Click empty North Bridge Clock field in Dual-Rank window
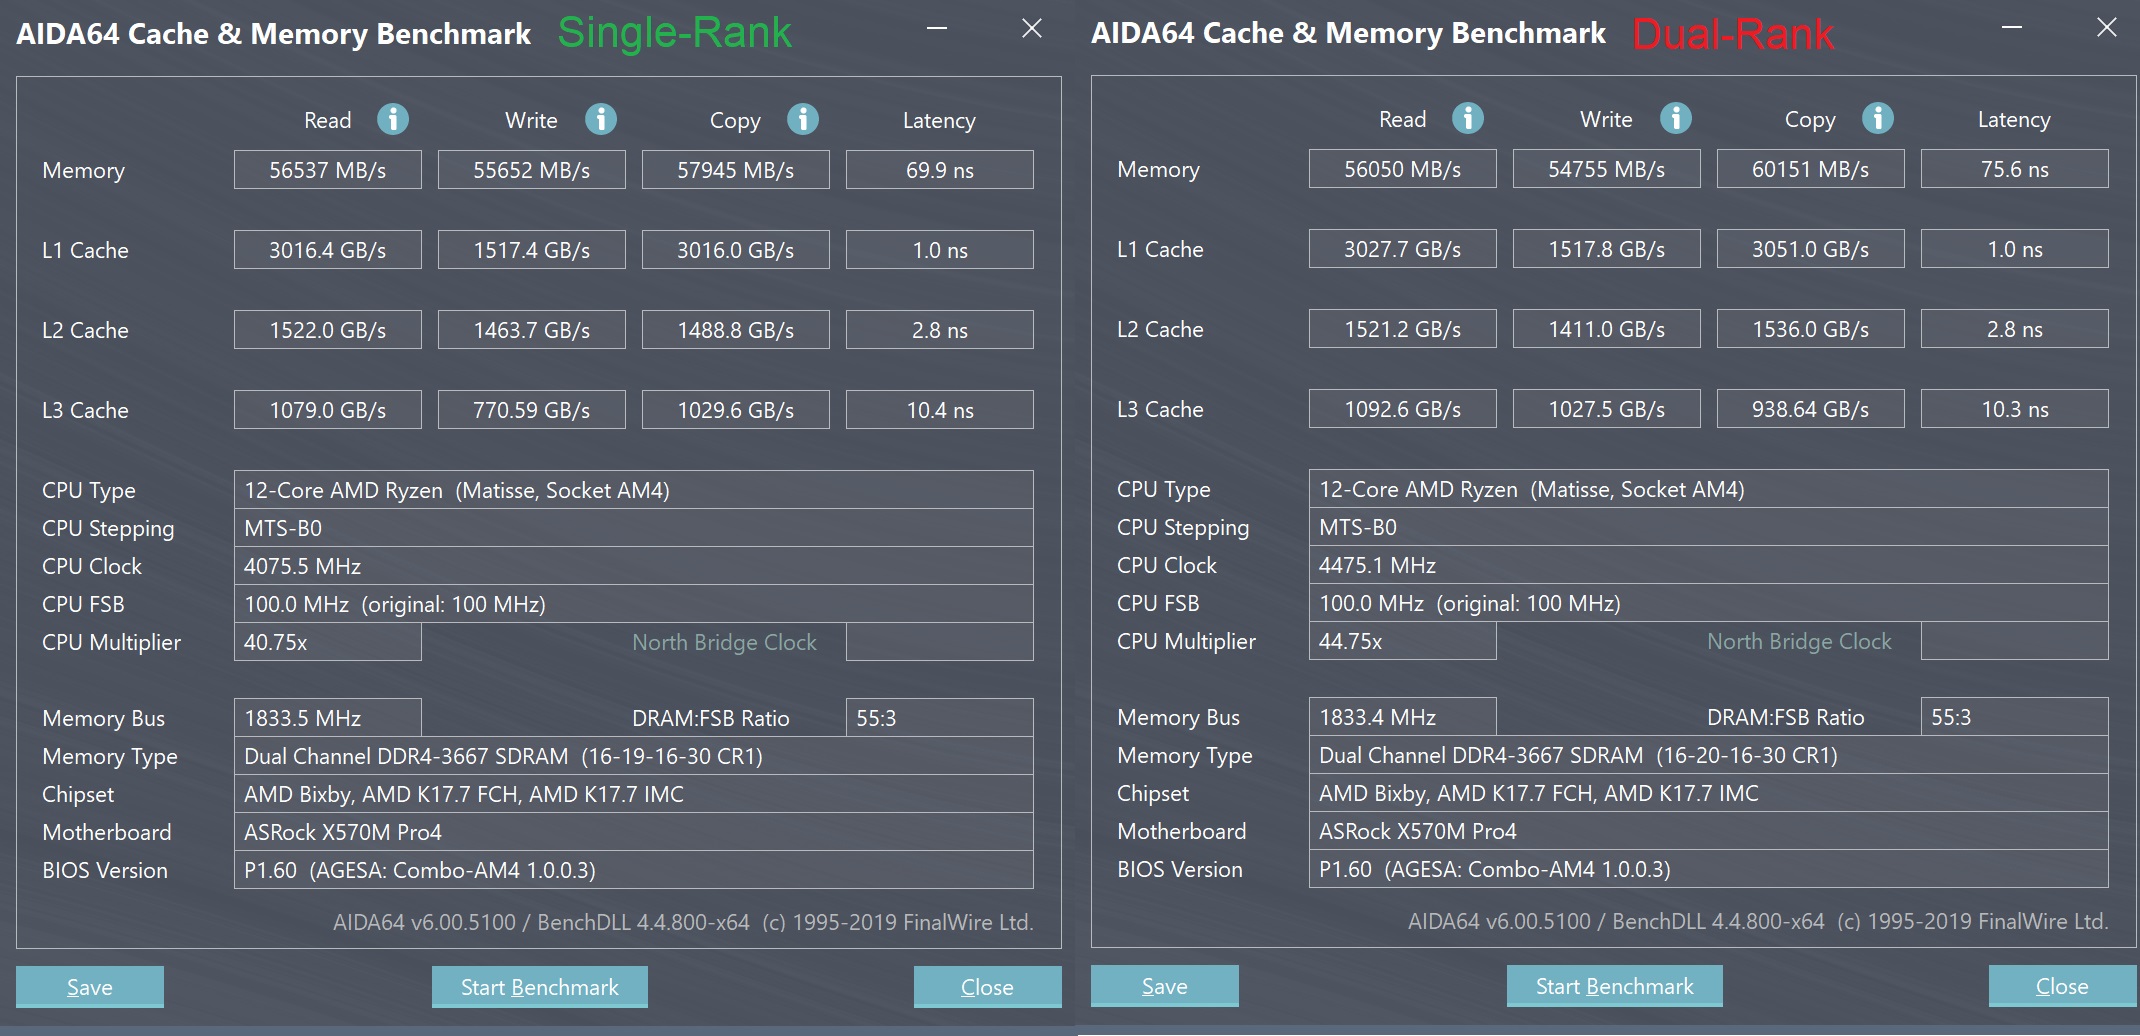Viewport: 2140px width, 1036px height. coord(2015,641)
